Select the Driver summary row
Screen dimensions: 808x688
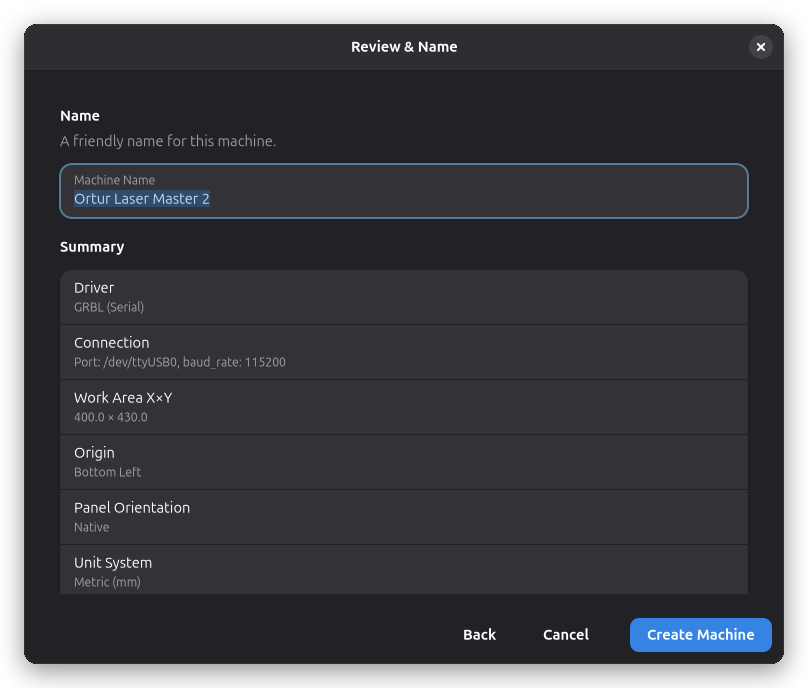(x=403, y=297)
